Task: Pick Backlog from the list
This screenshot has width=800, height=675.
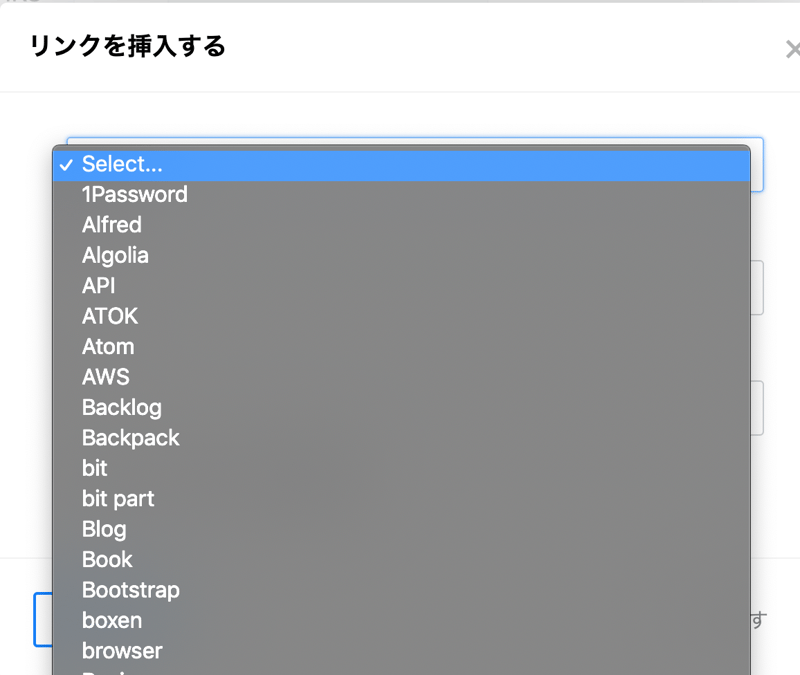Action: point(121,407)
